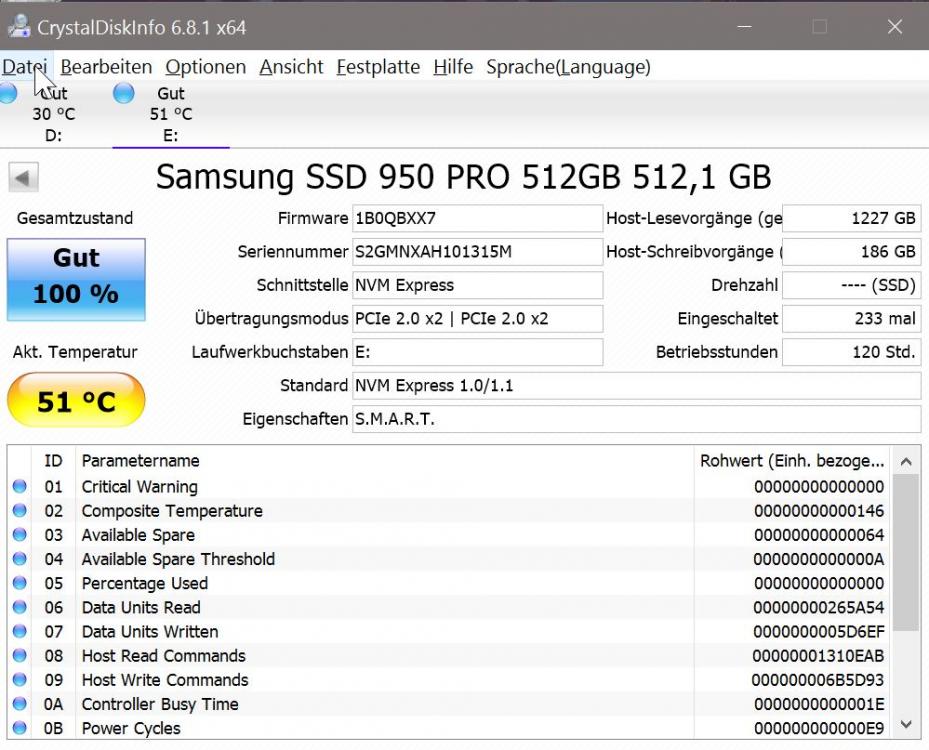This screenshot has height=750, width=929.
Task: Open the Datei menu
Action: coord(24,67)
